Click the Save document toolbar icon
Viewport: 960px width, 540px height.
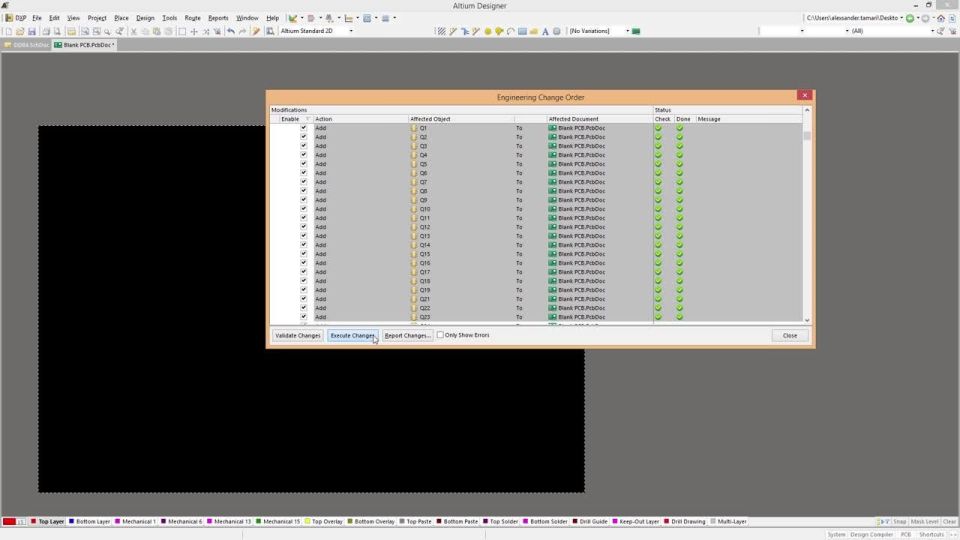(32, 31)
